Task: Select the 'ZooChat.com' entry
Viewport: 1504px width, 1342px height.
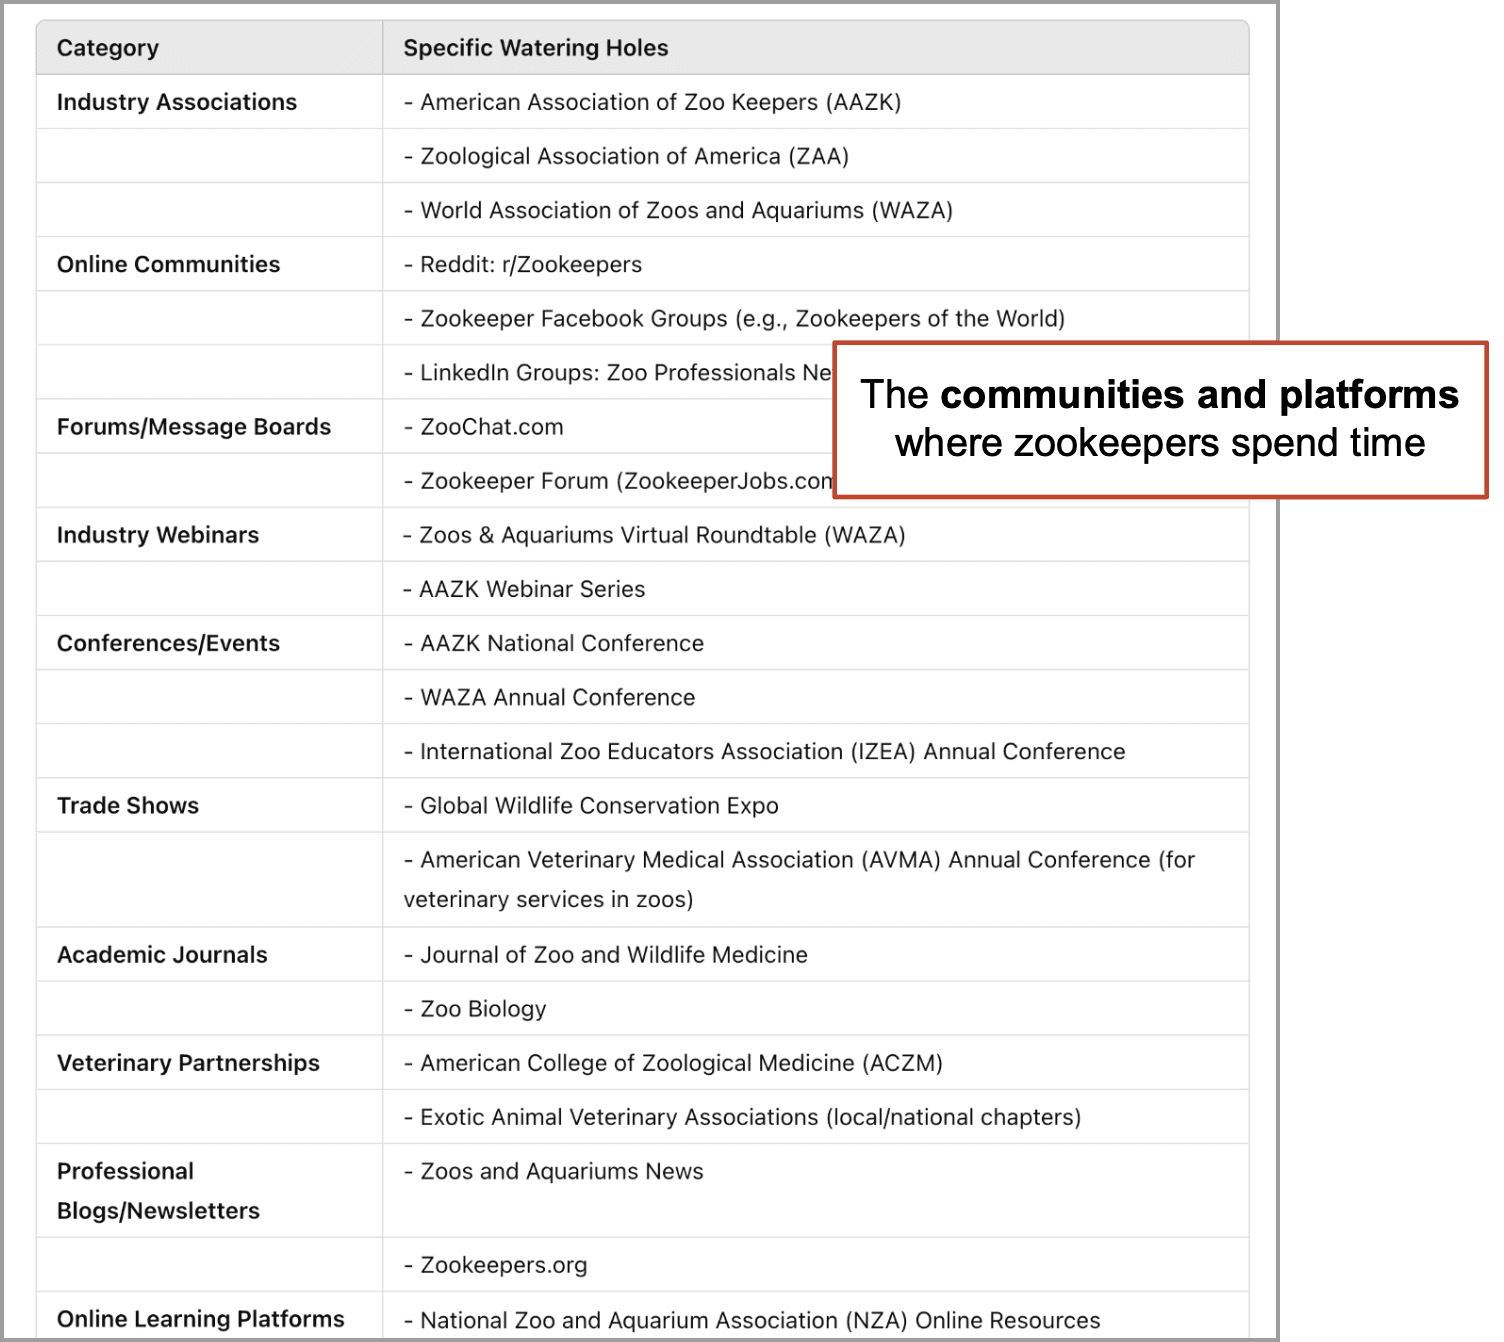Action: coord(483,426)
